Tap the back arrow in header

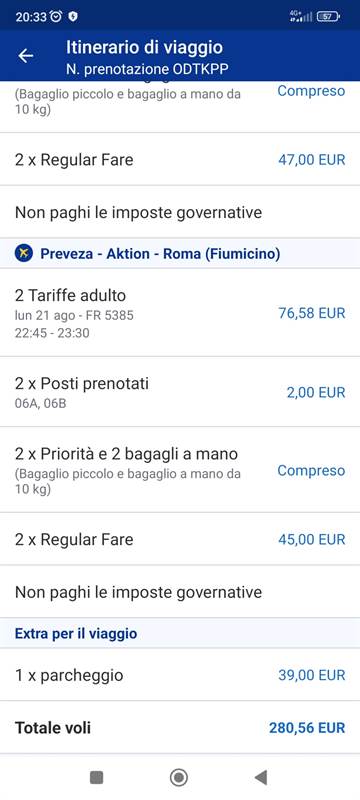coord(25,56)
